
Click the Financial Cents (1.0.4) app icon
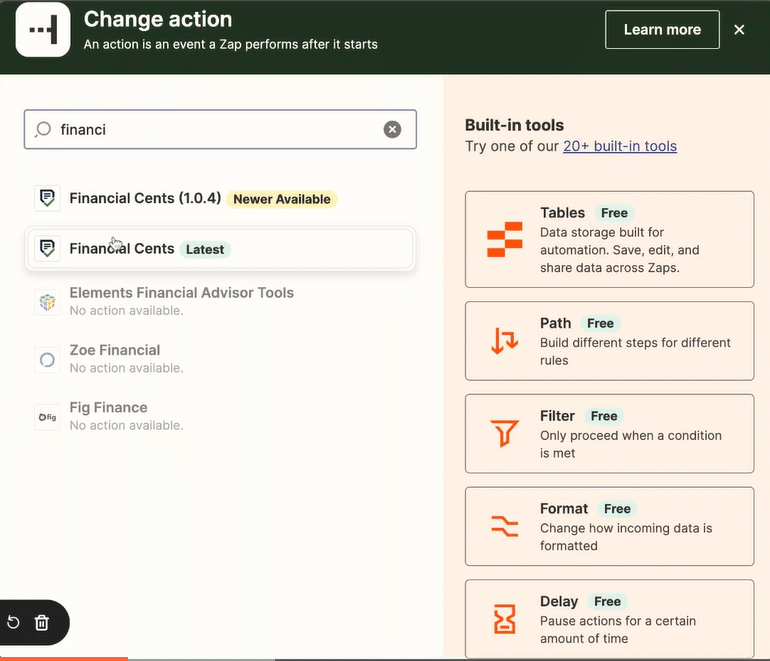click(47, 198)
